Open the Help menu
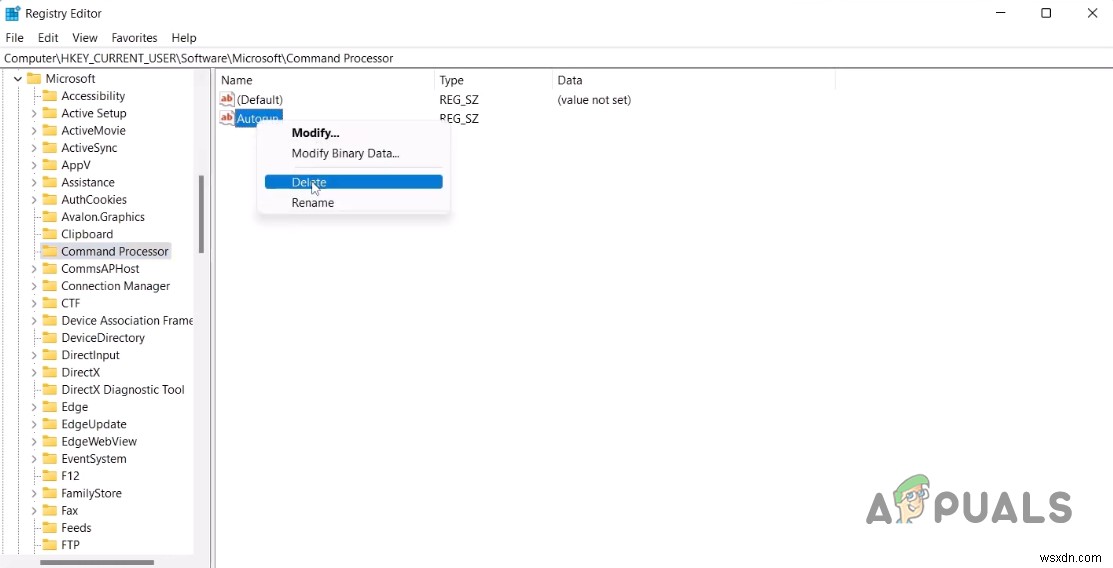The height and width of the screenshot is (568, 1113). coord(184,38)
